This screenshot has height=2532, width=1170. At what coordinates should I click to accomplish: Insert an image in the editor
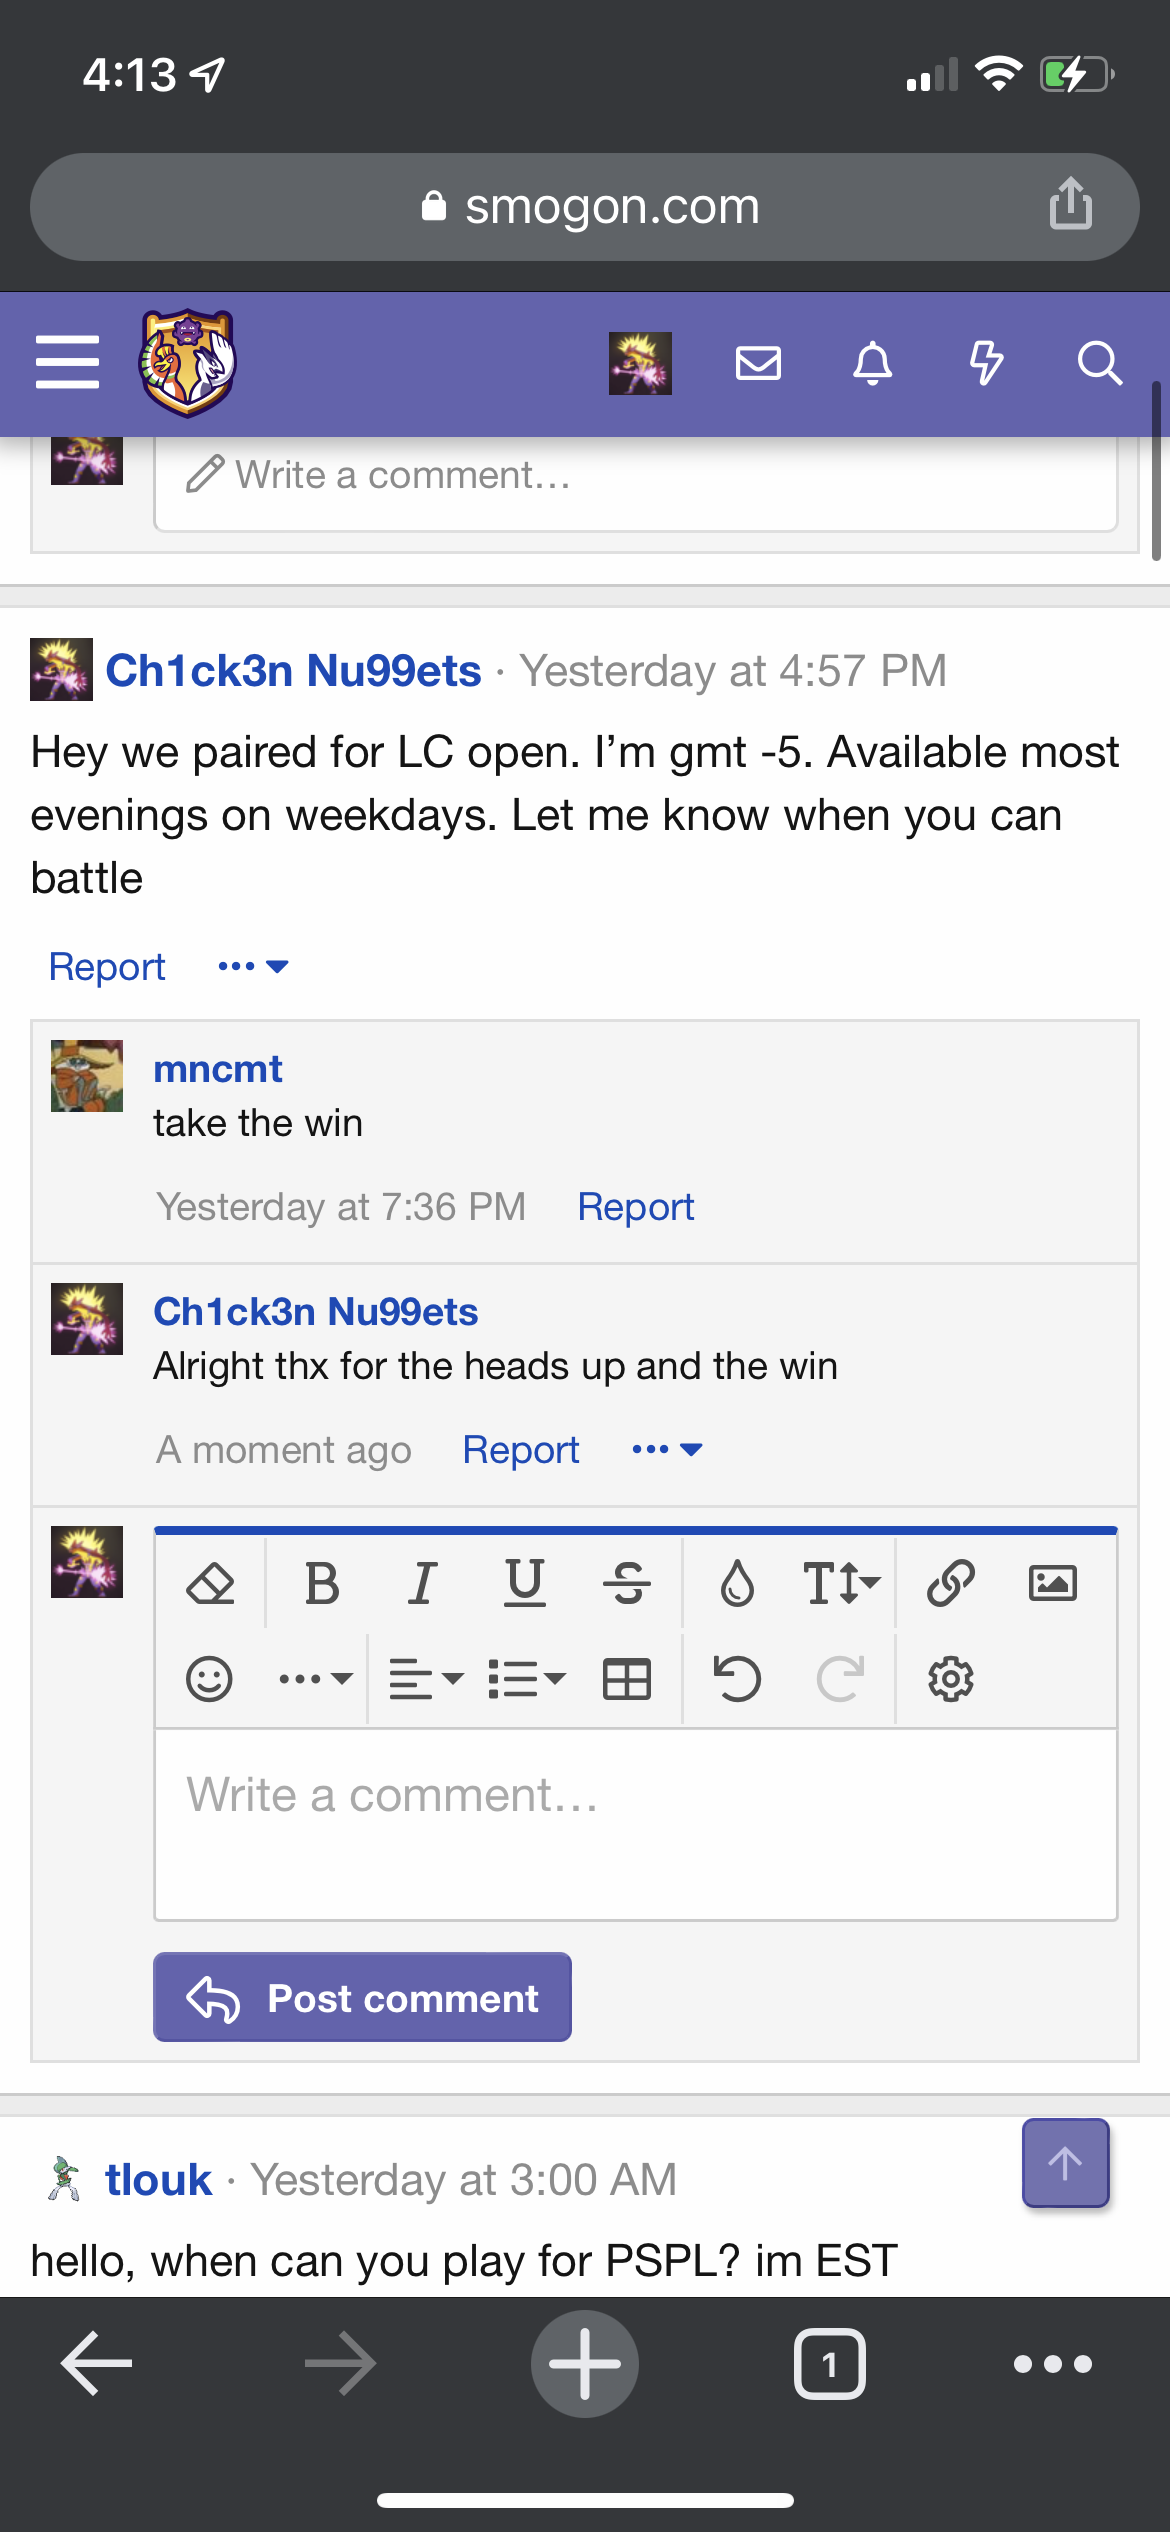pyautogui.click(x=1053, y=1583)
